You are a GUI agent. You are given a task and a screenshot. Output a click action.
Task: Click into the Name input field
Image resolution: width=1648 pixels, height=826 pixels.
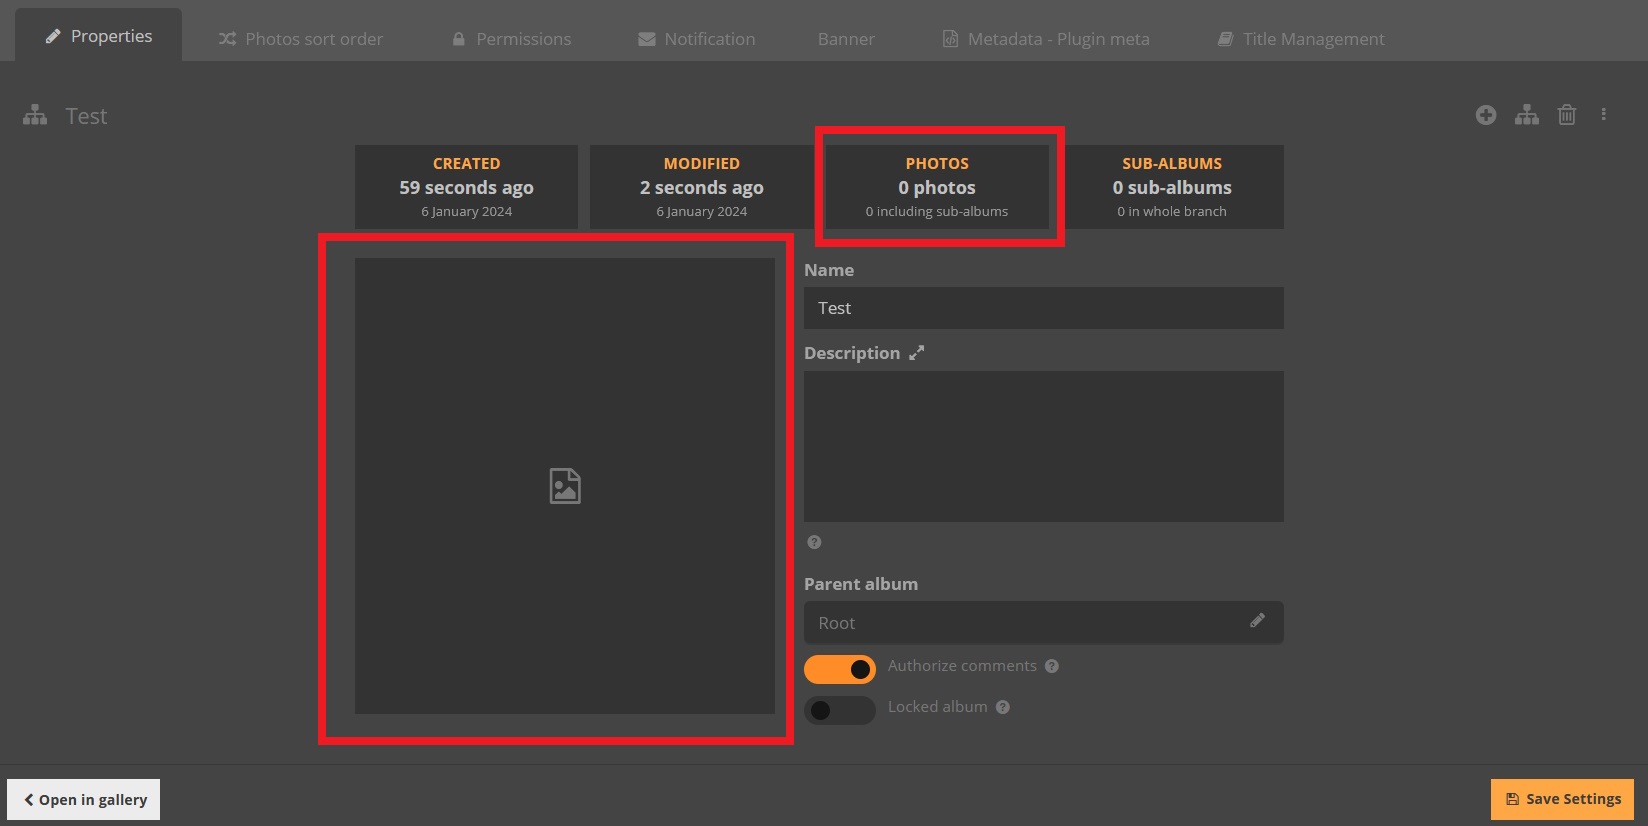pyautogui.click(x=1044, y=308)
